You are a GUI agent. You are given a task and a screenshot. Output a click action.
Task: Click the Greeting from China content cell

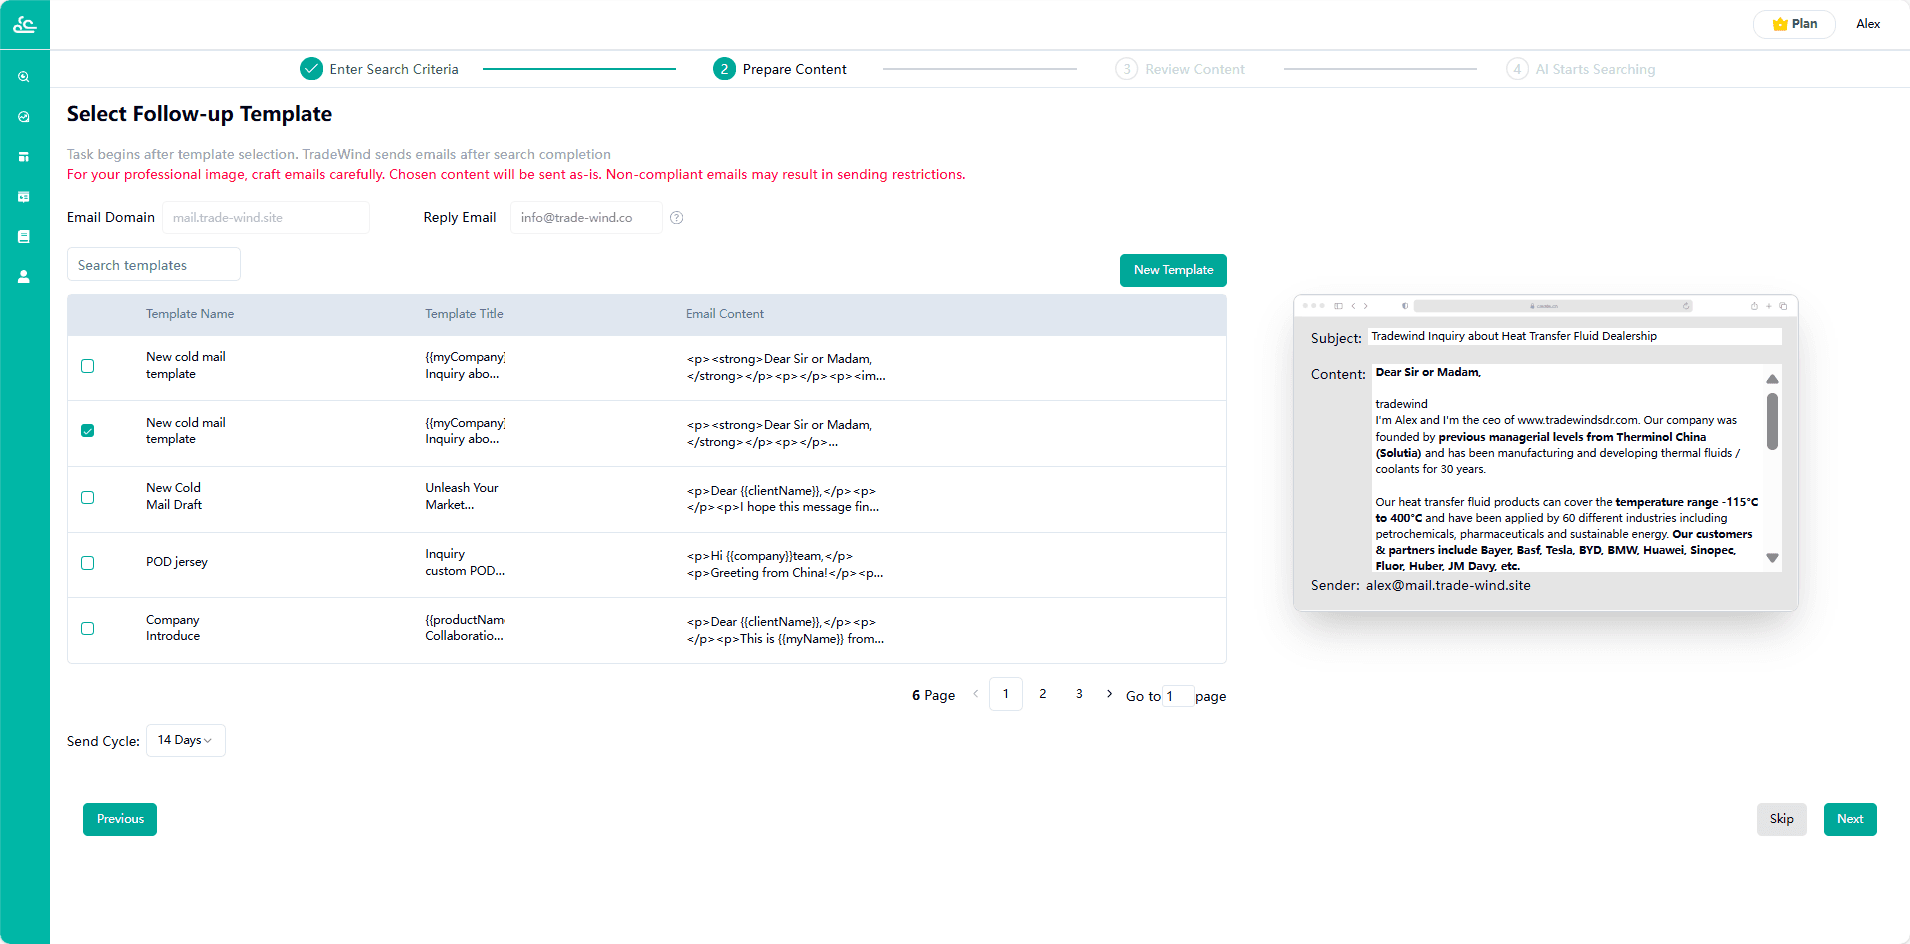785,565
